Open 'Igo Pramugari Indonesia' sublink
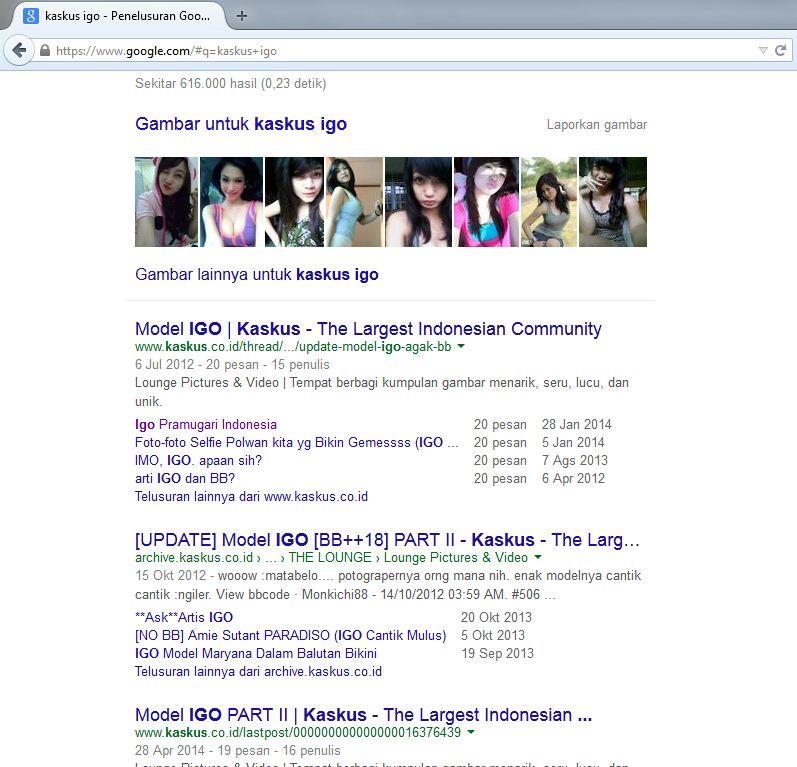797x767 pixels. pyautogui.click(x=206, y=424)
